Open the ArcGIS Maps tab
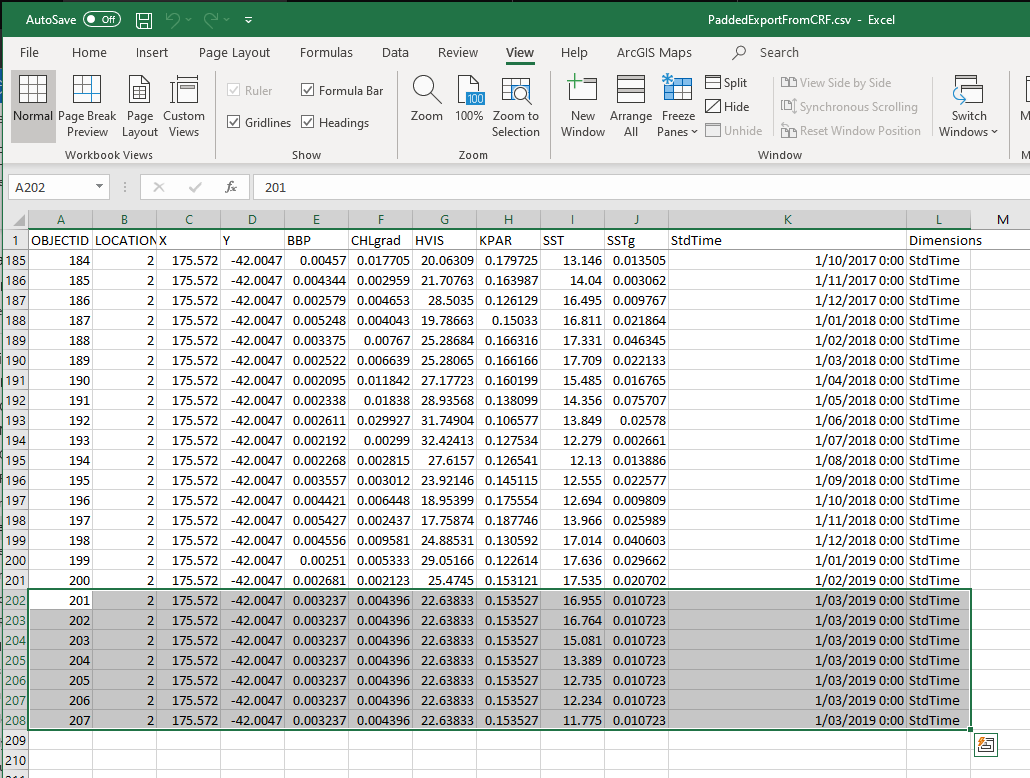The height and width of the screenshot is (778, 1030). 654,53
